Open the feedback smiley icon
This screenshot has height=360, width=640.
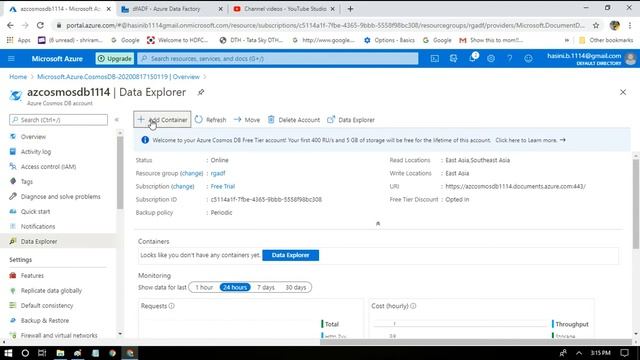528,59
